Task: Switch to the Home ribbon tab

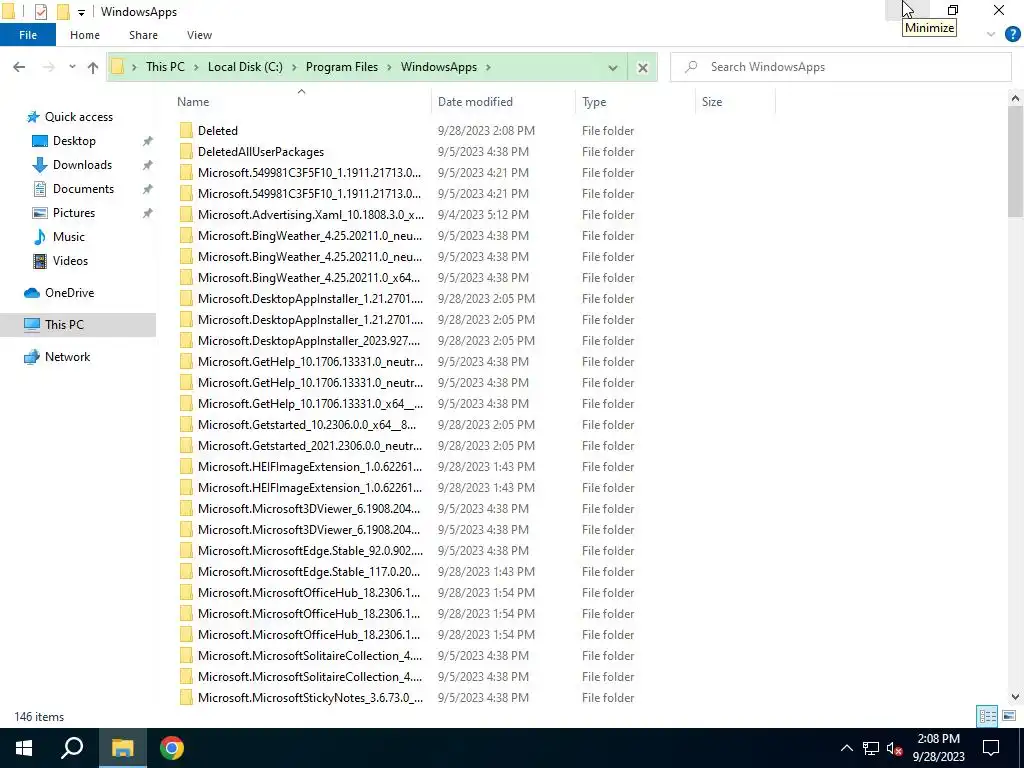Action: pyautogui.click(x=85, y=35)
